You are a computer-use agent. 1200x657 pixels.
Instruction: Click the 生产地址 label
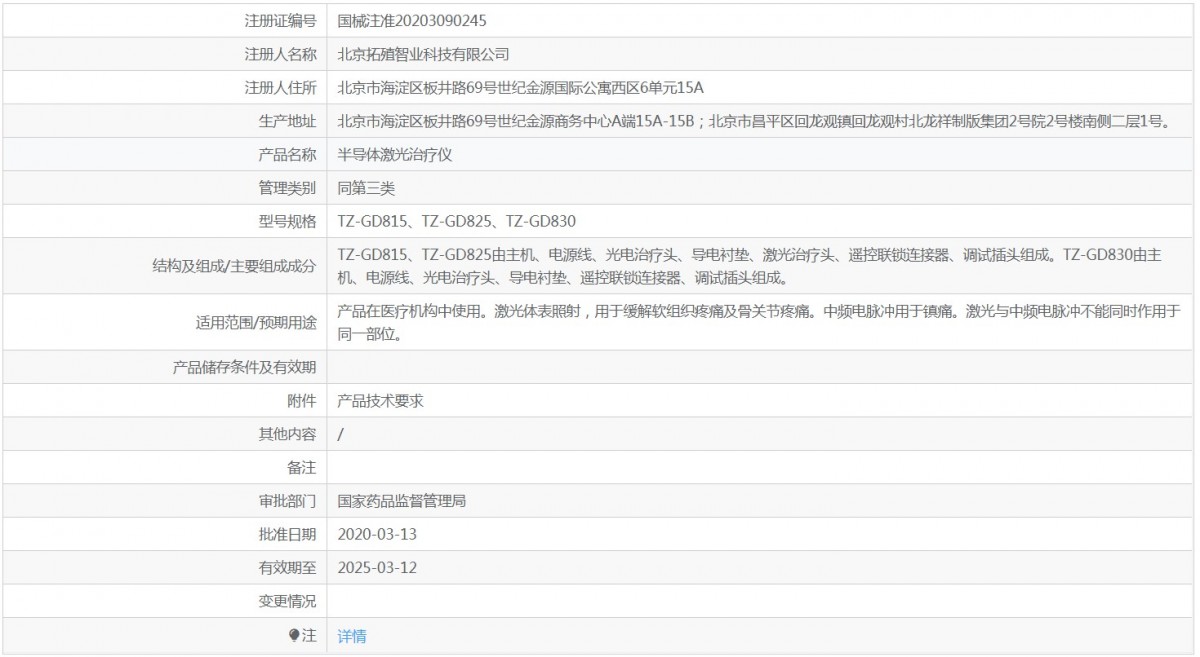287,121
